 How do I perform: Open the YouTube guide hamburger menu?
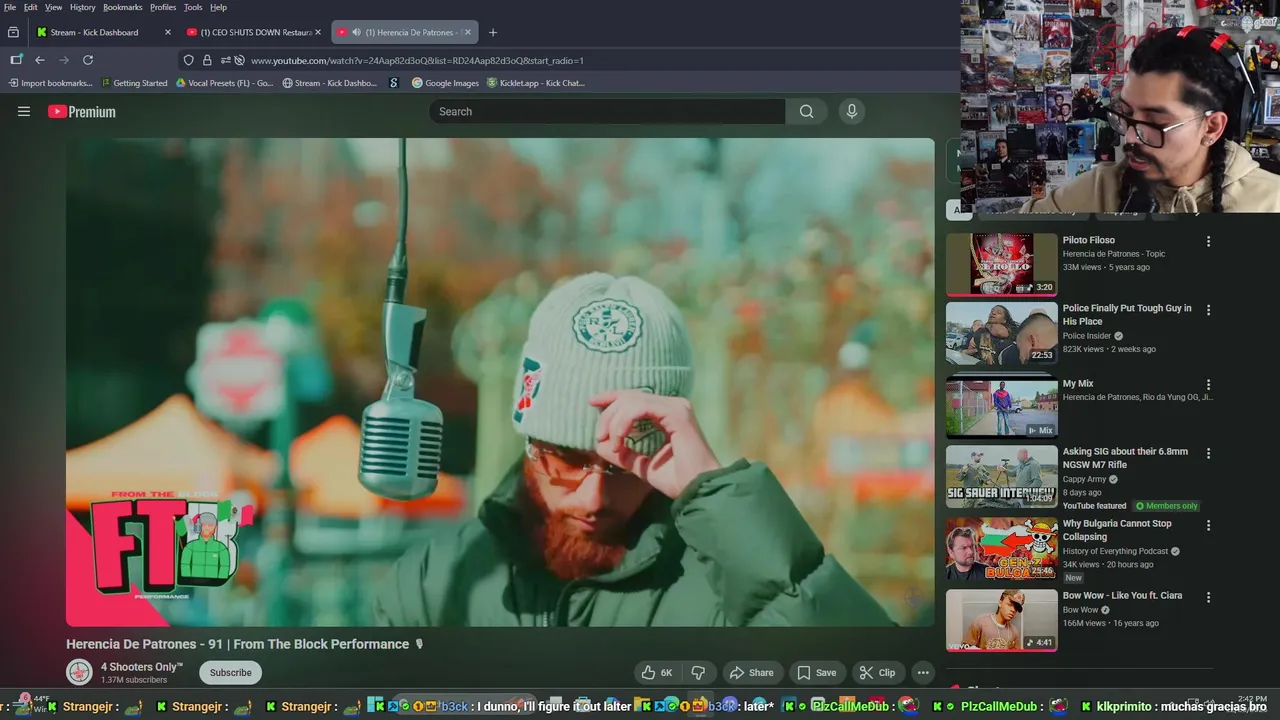click(24, 112)
